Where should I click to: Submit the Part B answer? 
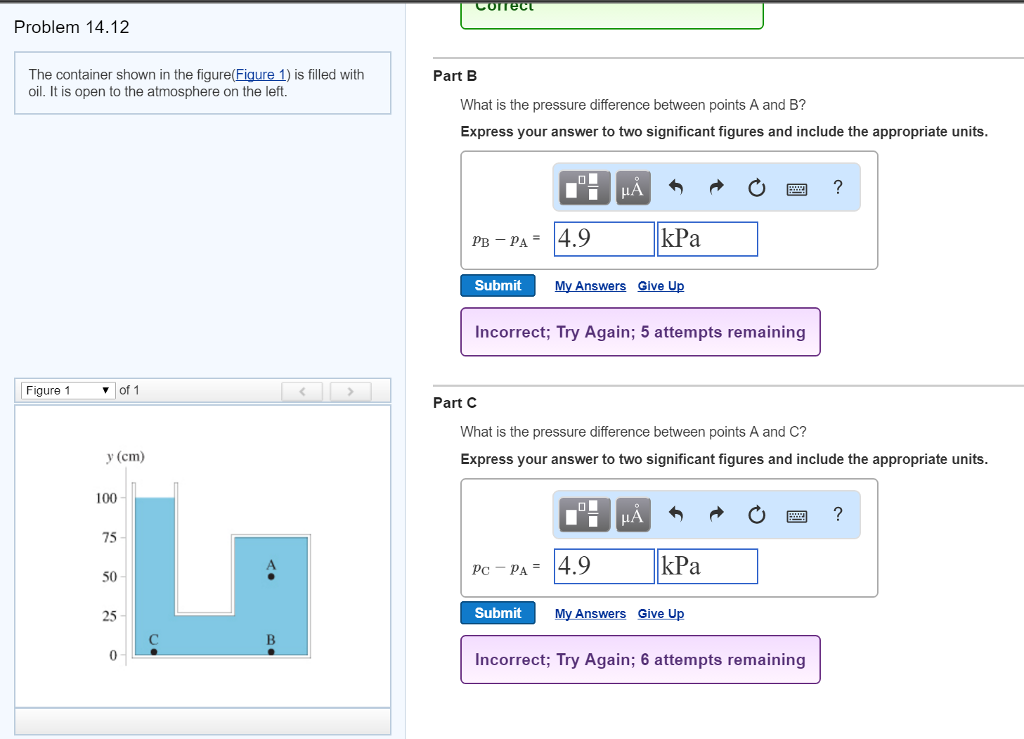click(497, 285)
